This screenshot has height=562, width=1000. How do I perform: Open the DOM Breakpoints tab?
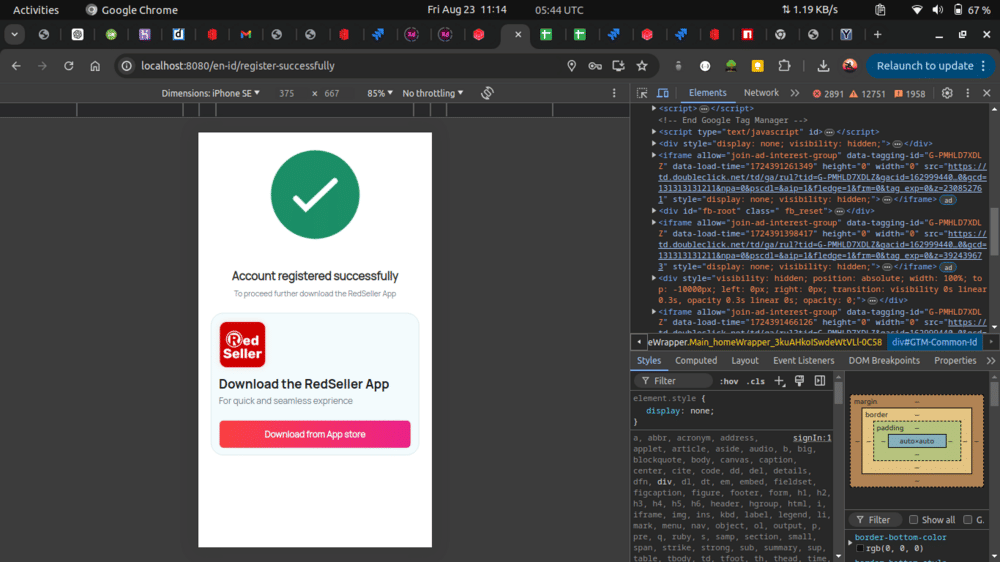coord(884,360)
